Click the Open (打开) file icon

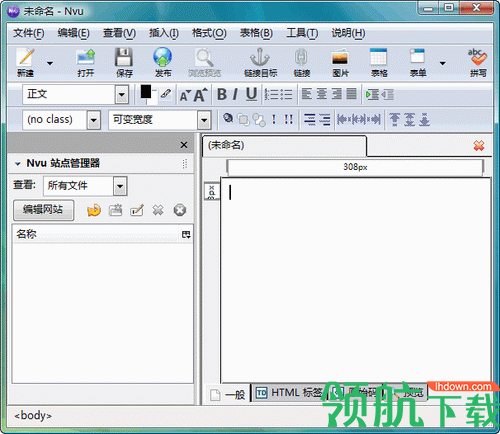tap(86, 62)
